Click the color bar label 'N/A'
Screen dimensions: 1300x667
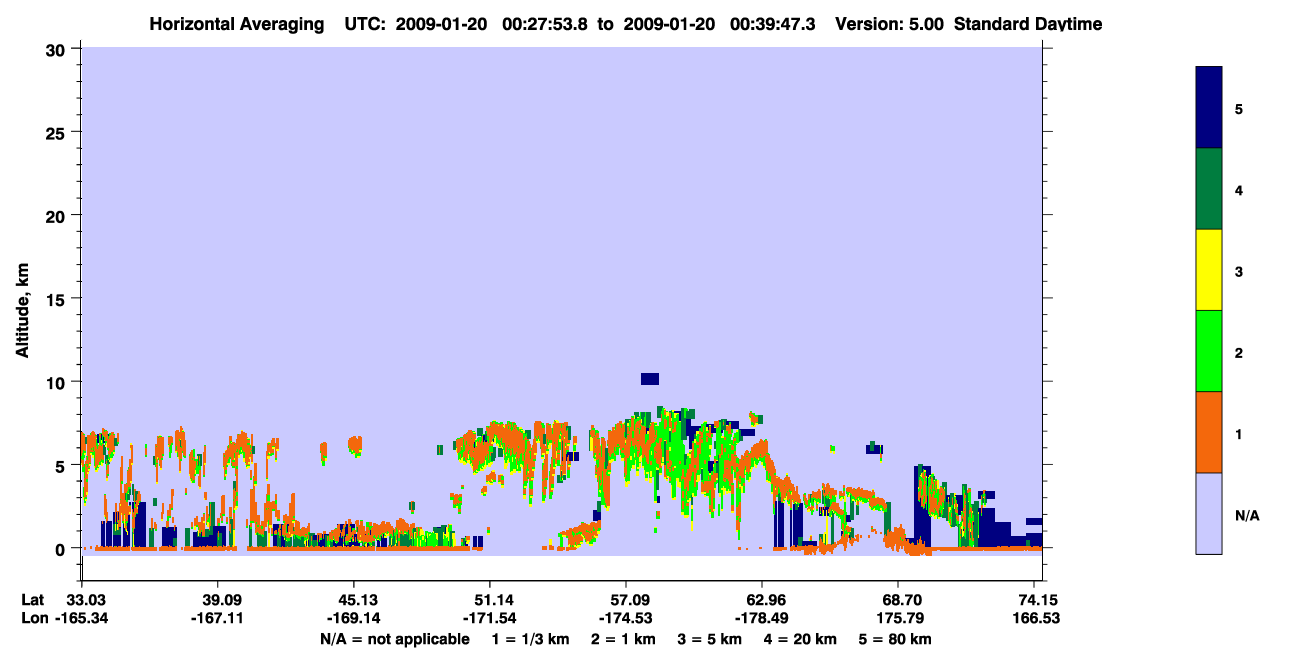[1246, 515]
